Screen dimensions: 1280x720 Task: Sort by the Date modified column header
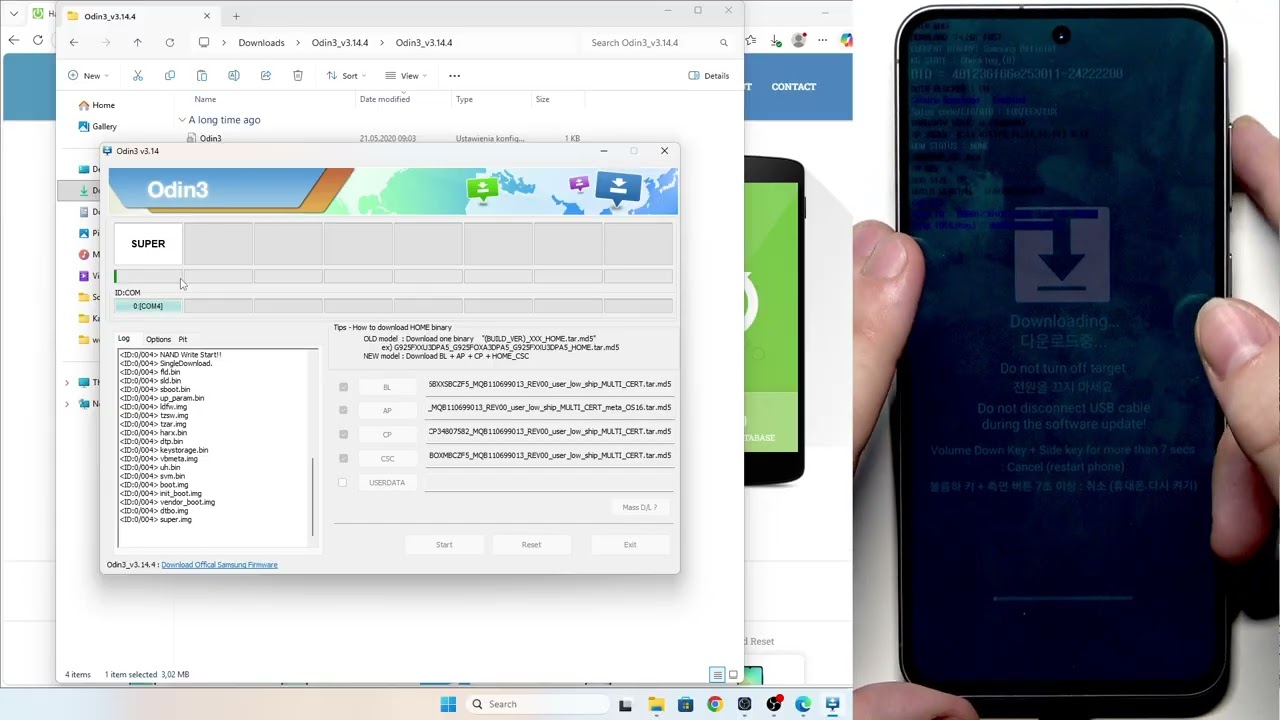[x=385, y=99]
